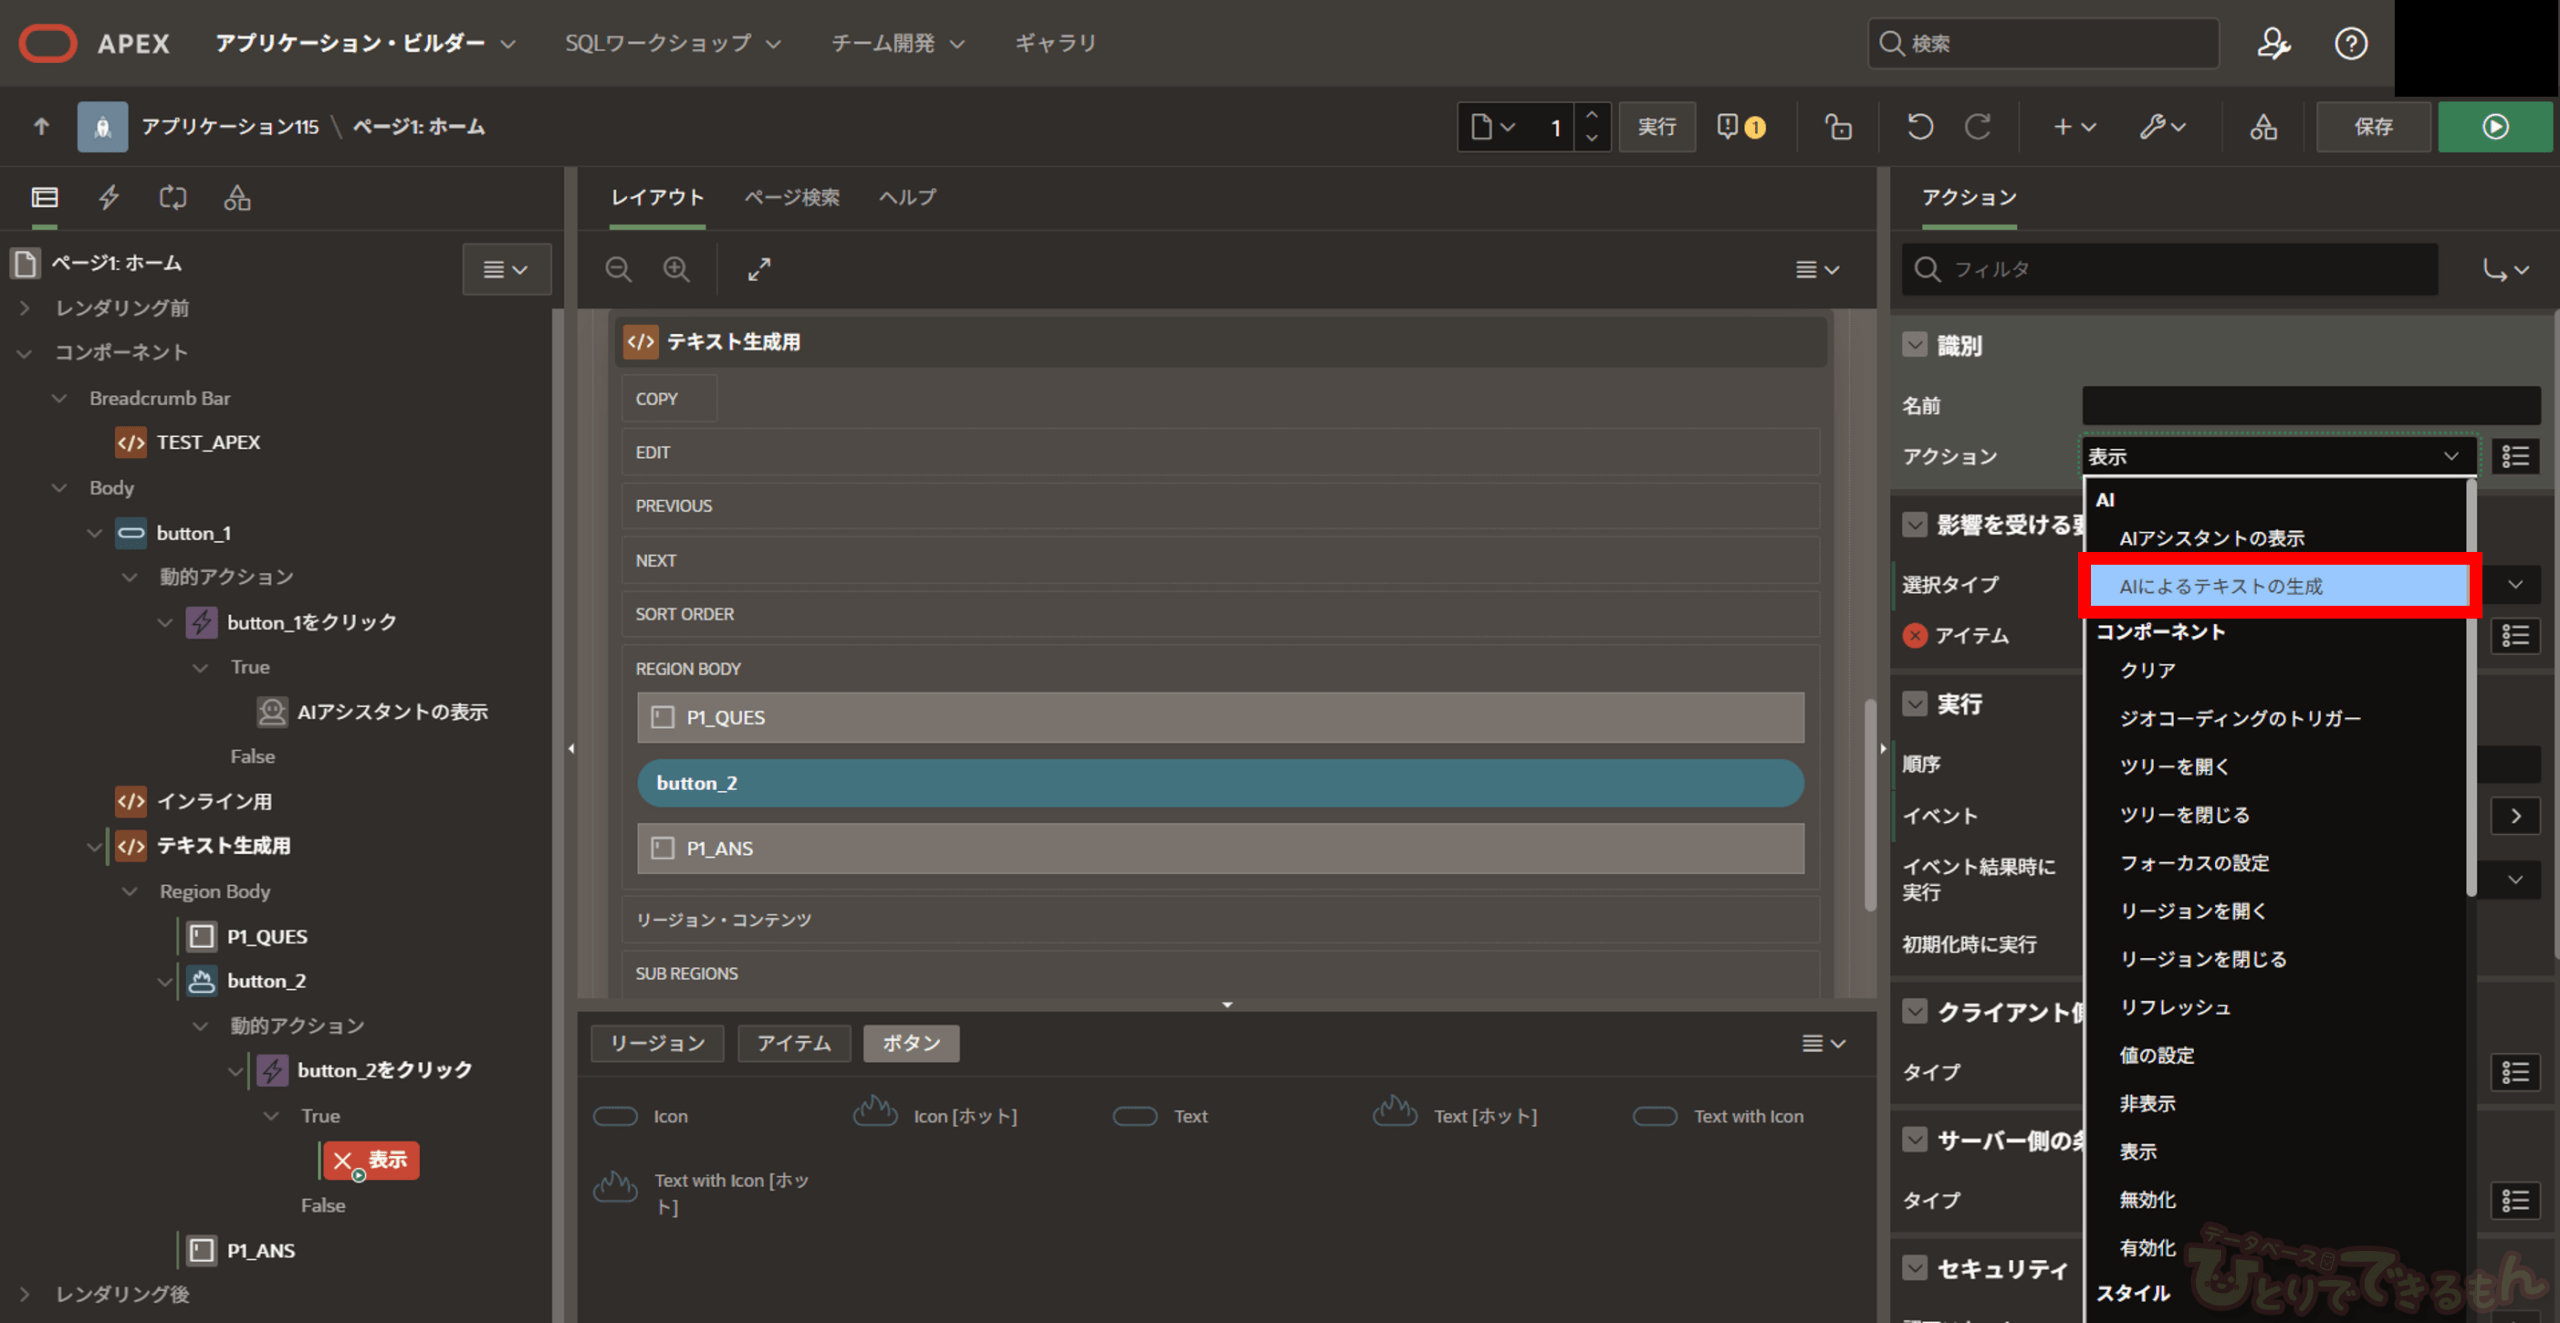2560x1323 pixels.
Task: Click the Page Lock icon
Action: (1838, 127)
